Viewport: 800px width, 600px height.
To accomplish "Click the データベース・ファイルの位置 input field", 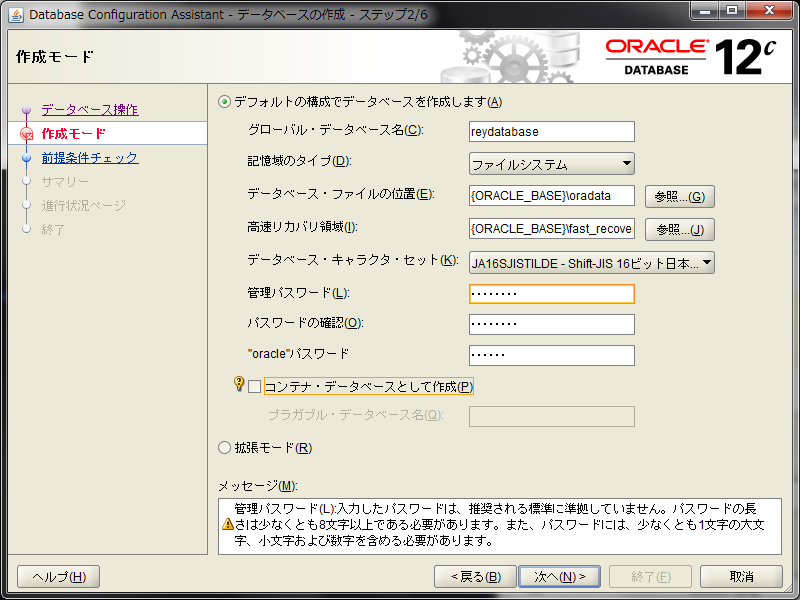I will coord(552,195).
